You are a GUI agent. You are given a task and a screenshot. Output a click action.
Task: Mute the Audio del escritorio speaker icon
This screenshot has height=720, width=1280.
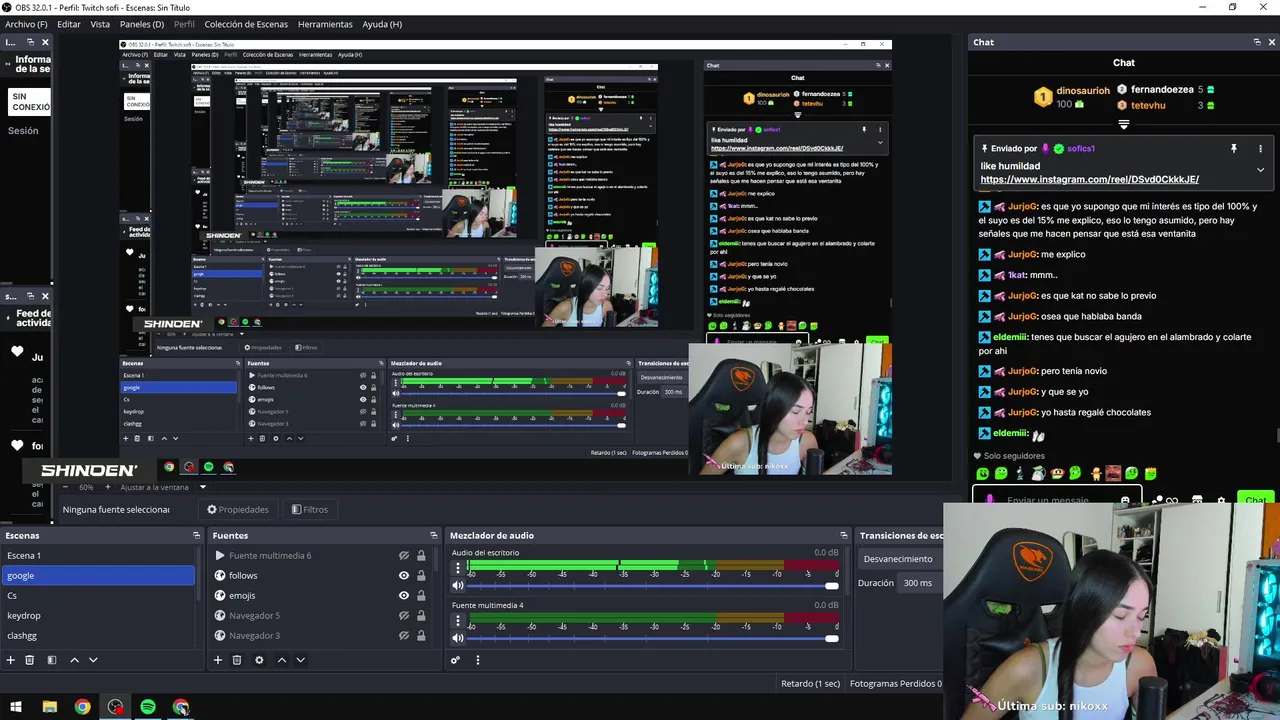[x=458, y=586]
